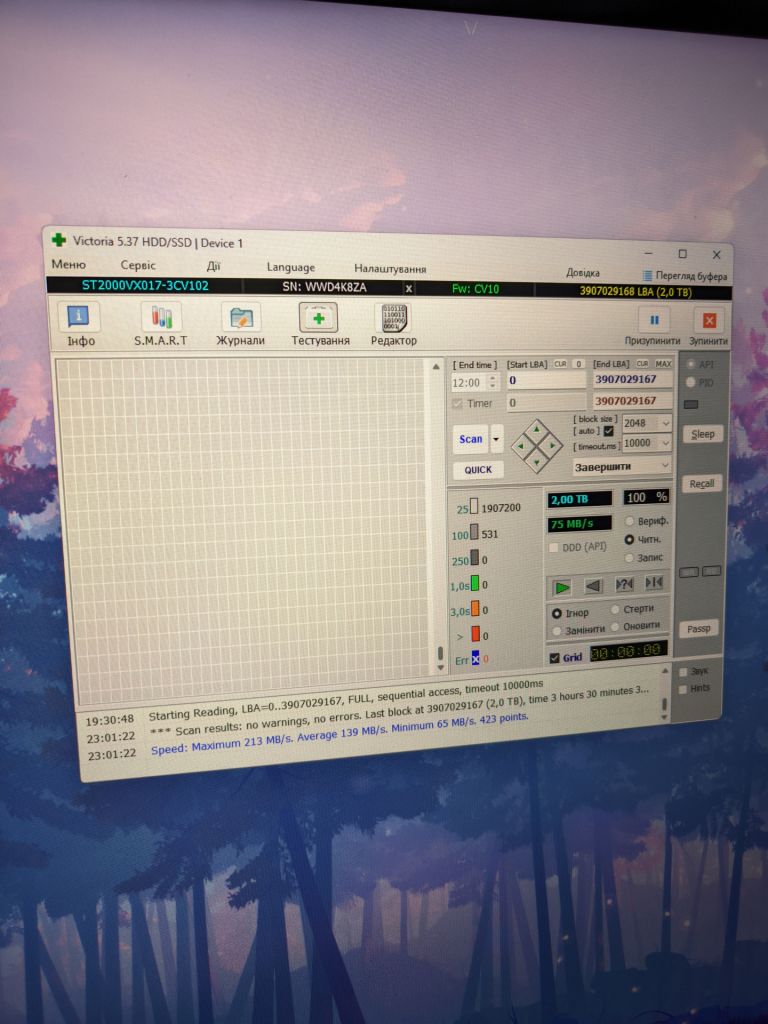Click the Sleep button
The width and height of the screenshot is (768, 1024).
702,434
